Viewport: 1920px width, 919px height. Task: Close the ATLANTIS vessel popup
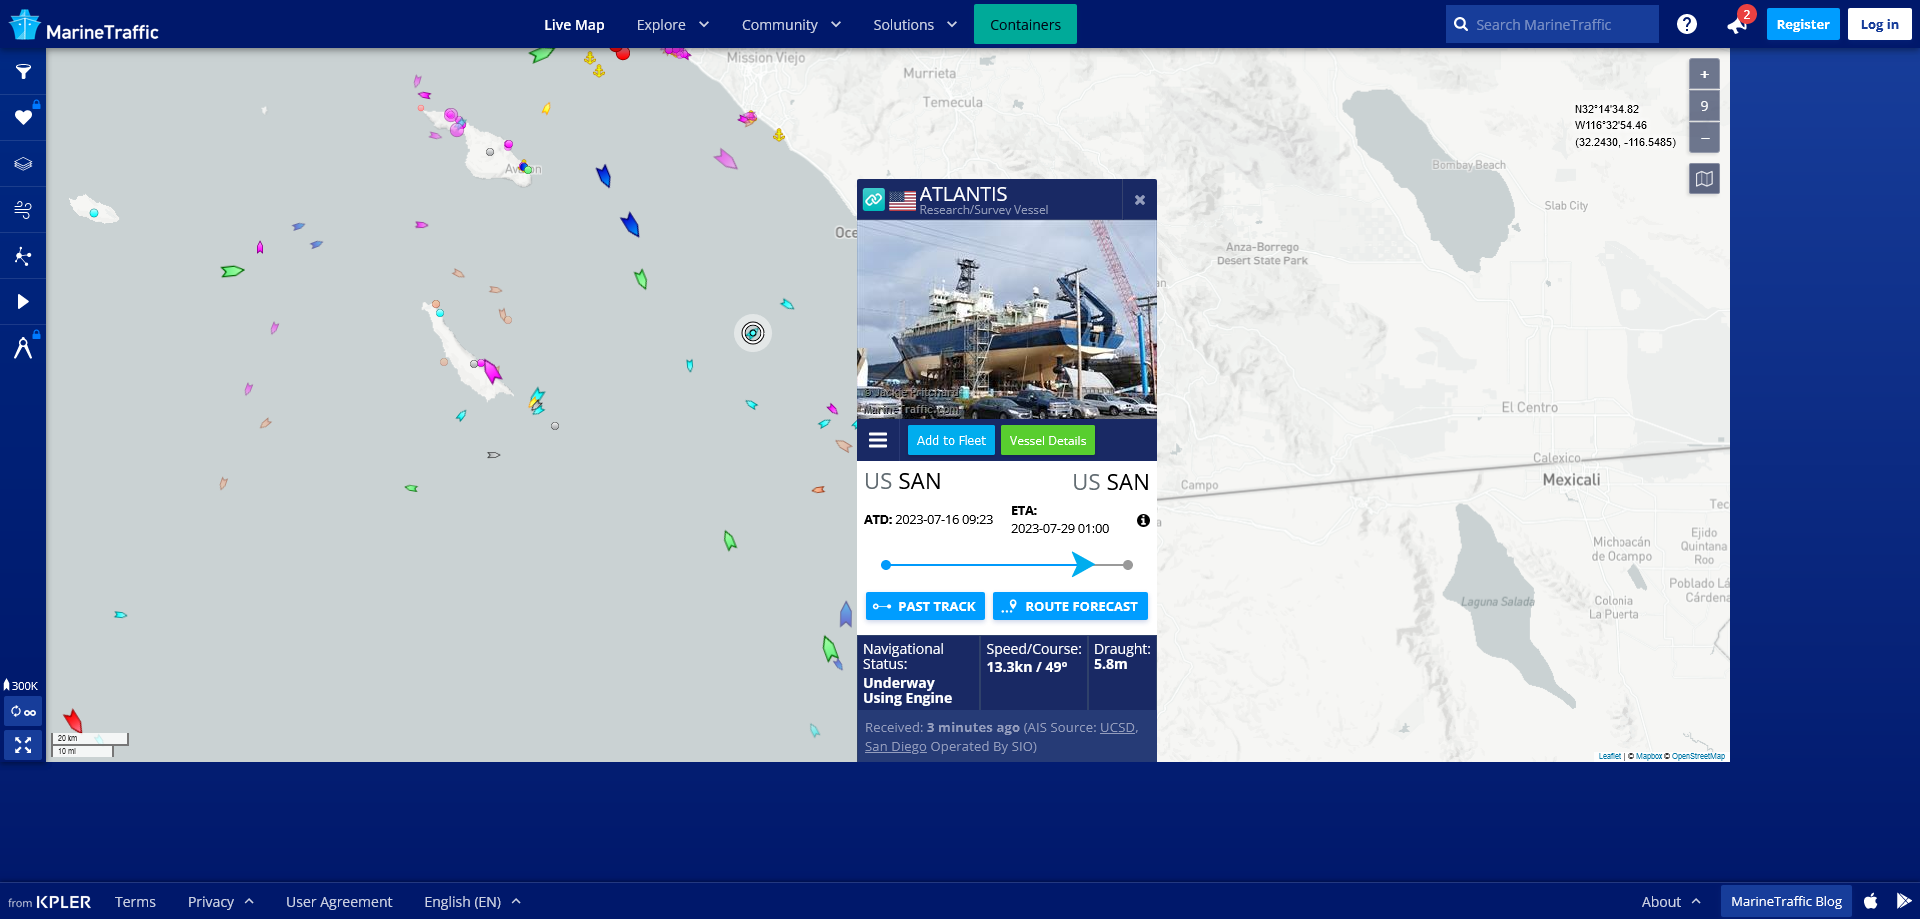pyautogui.click(x=1140, y=200)
